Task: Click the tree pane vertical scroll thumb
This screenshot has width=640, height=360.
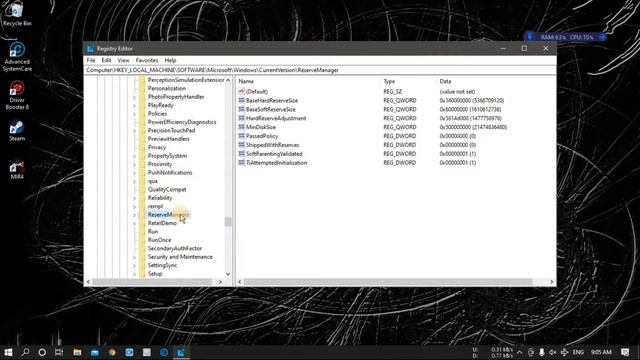Action: (228, 222)
